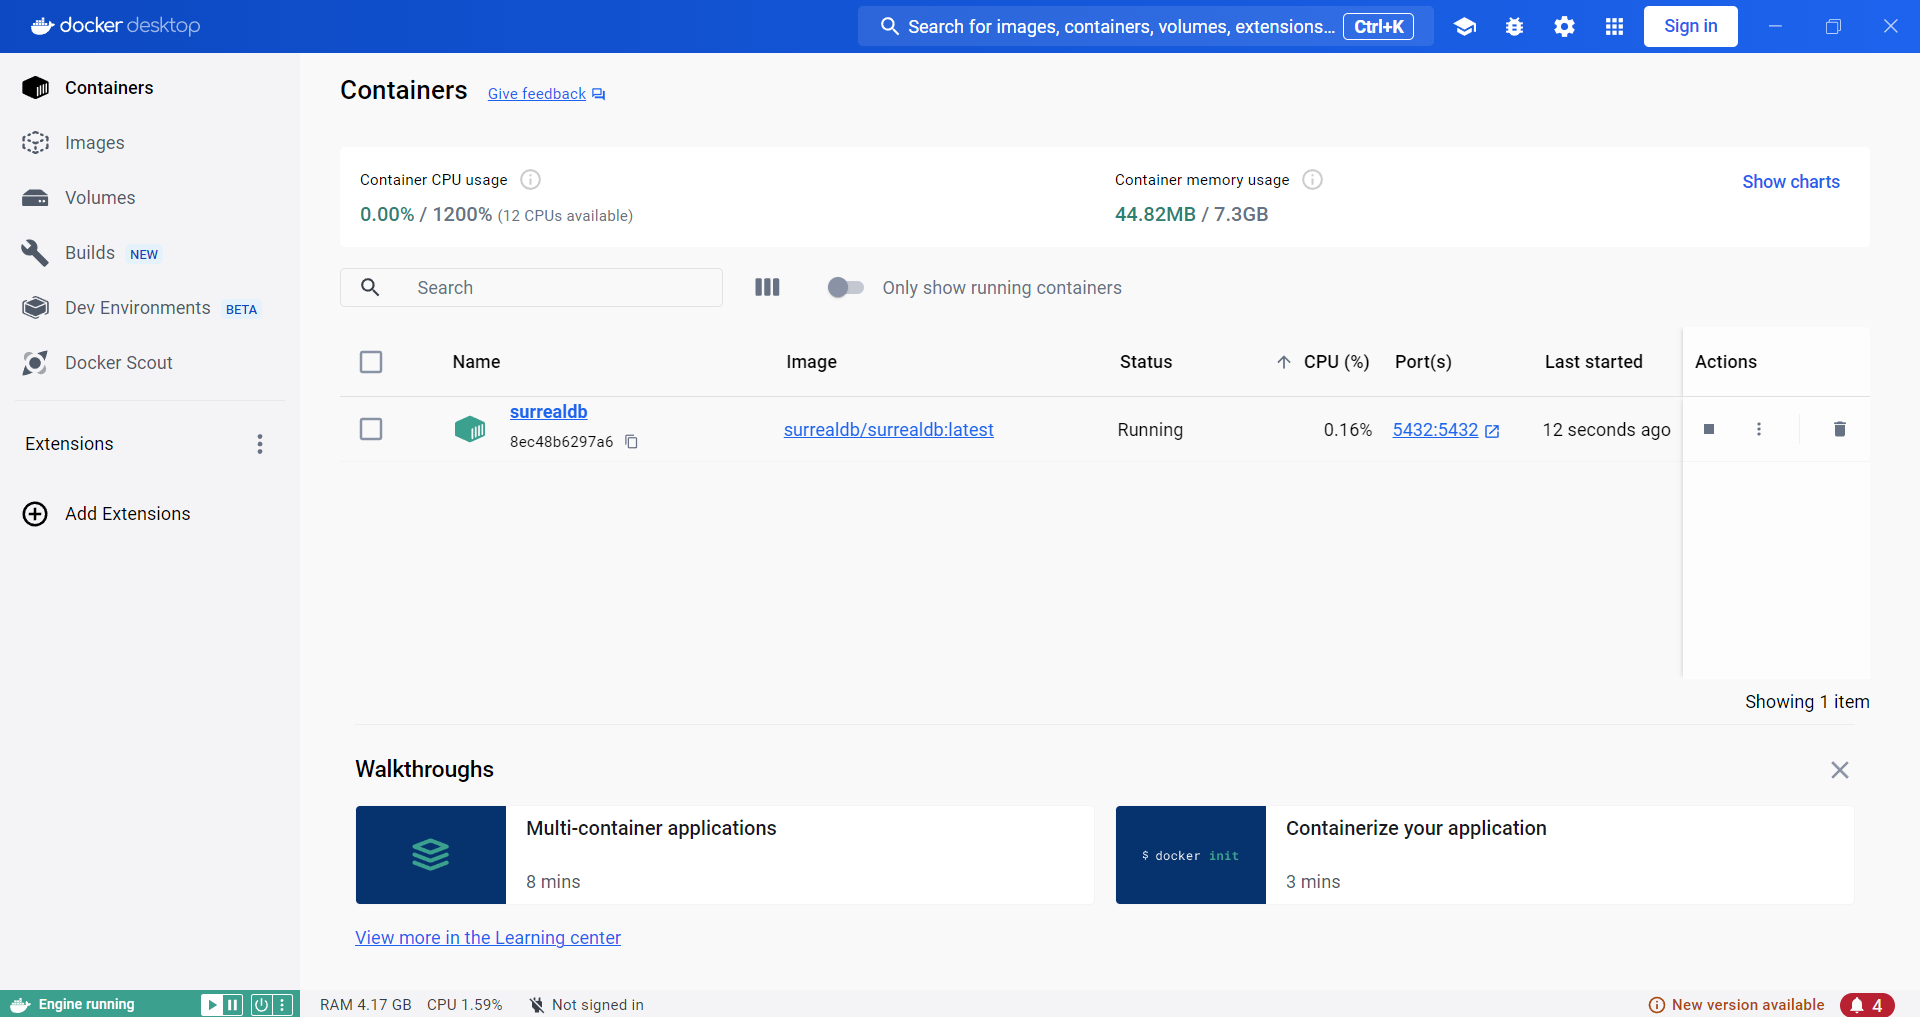Select Docker Scout in the sidebar
The image size is (1920, 1017).
click(x=119, y=362)
